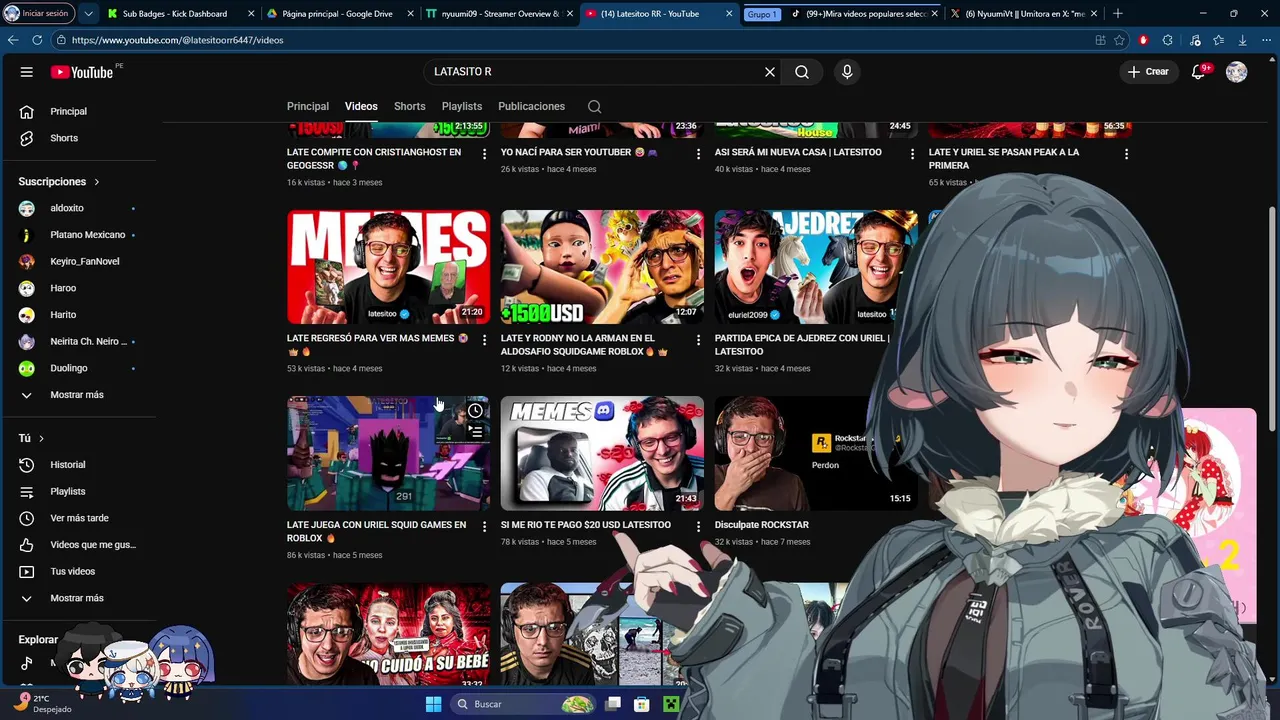1280x720 pixels.
Task: Go back with the browser back arrow
Action: coord(13,40)
